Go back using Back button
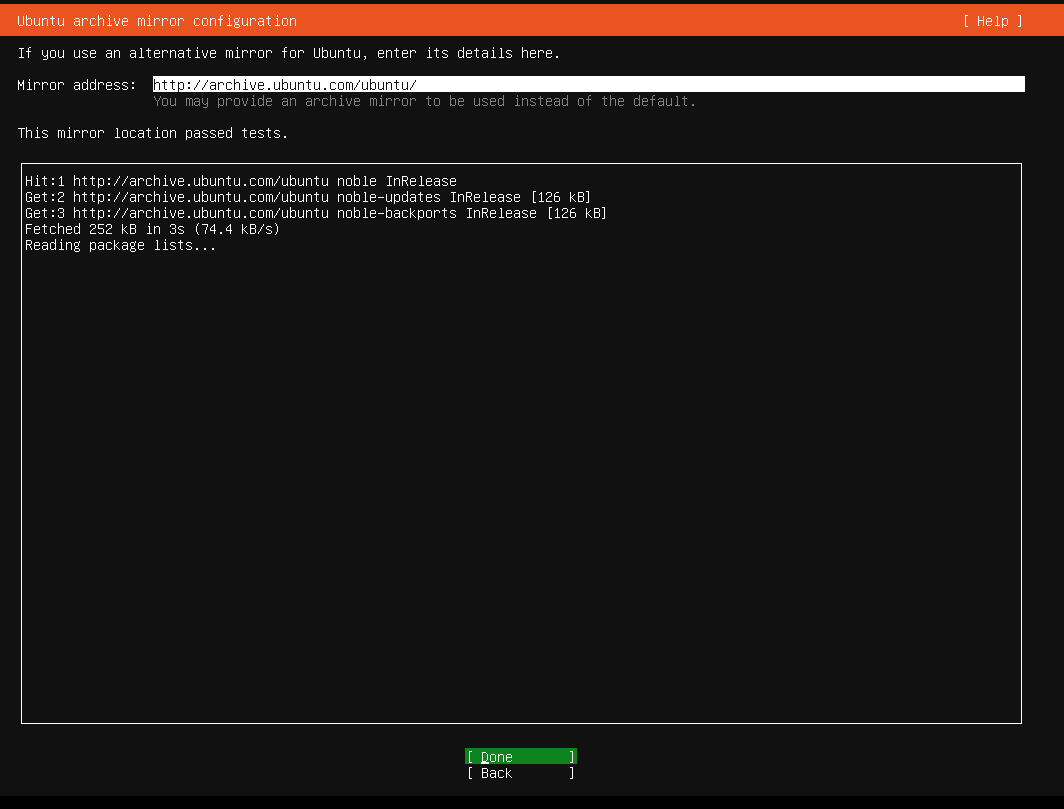The height and width of the screenshot is (809, 1064). 520,773
